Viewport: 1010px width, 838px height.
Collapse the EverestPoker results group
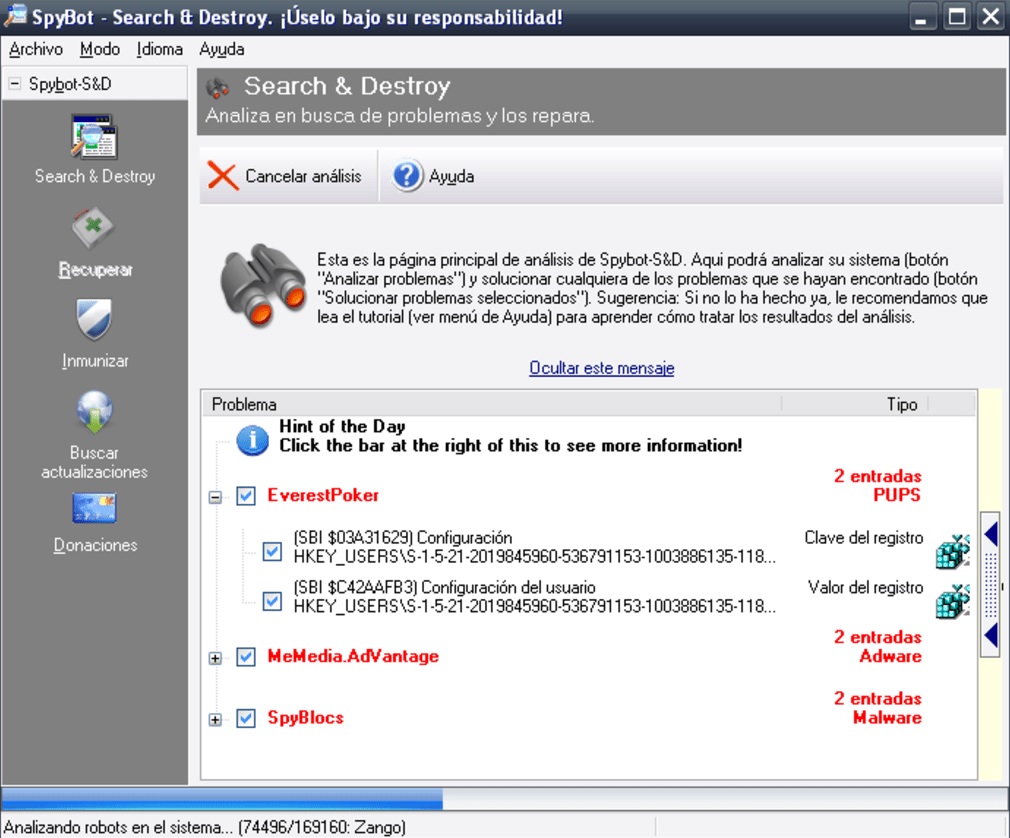pyautogui.click(x=215, y=495)
